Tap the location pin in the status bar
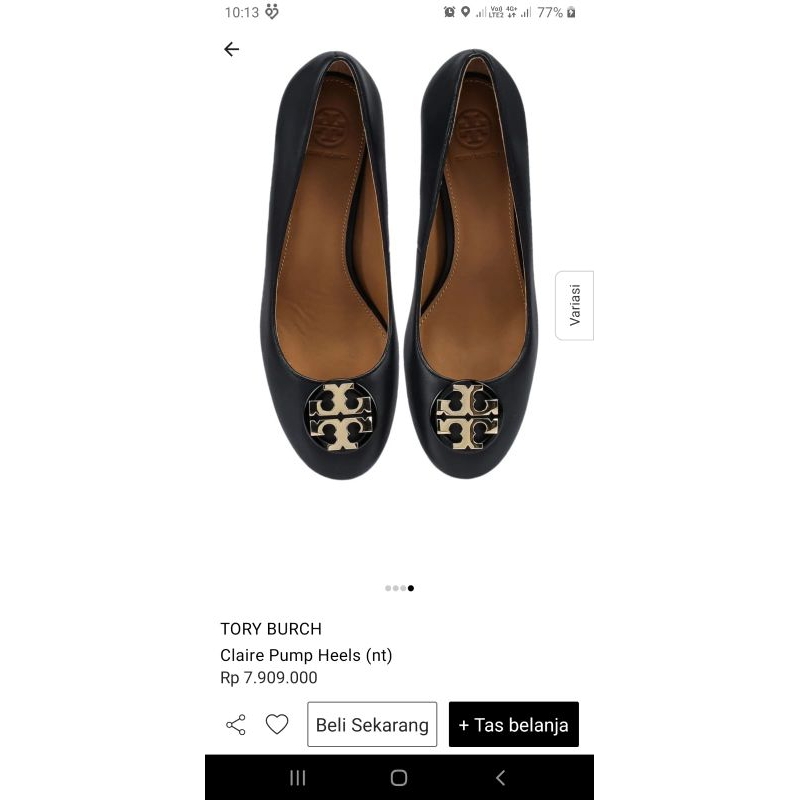Viewport: 800px width, 800px height. point(464,12)
